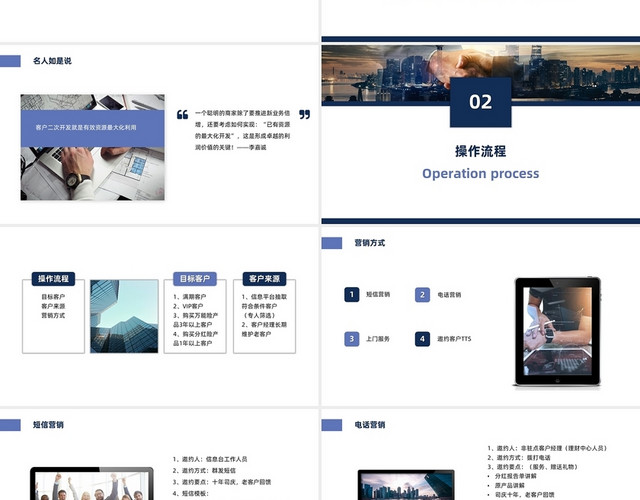This screenshot has height=500, width=640.
Task: Click the 客户来源 card header label
Action: click(264, 279)
